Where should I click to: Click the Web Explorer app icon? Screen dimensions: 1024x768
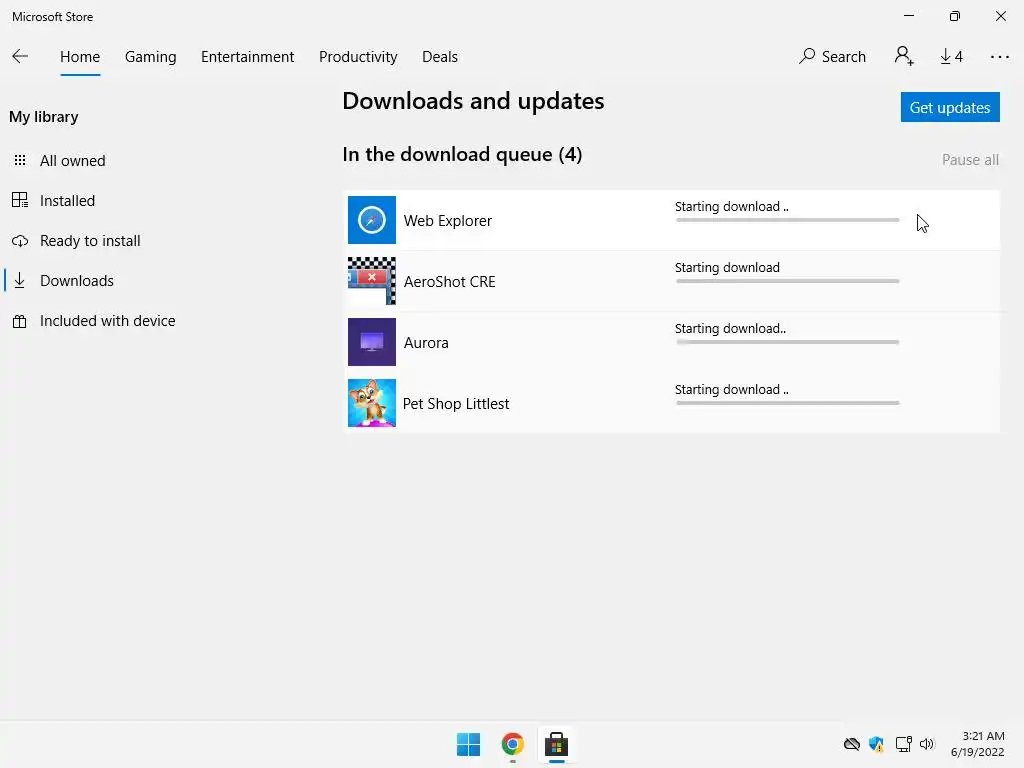coord(372,220)
